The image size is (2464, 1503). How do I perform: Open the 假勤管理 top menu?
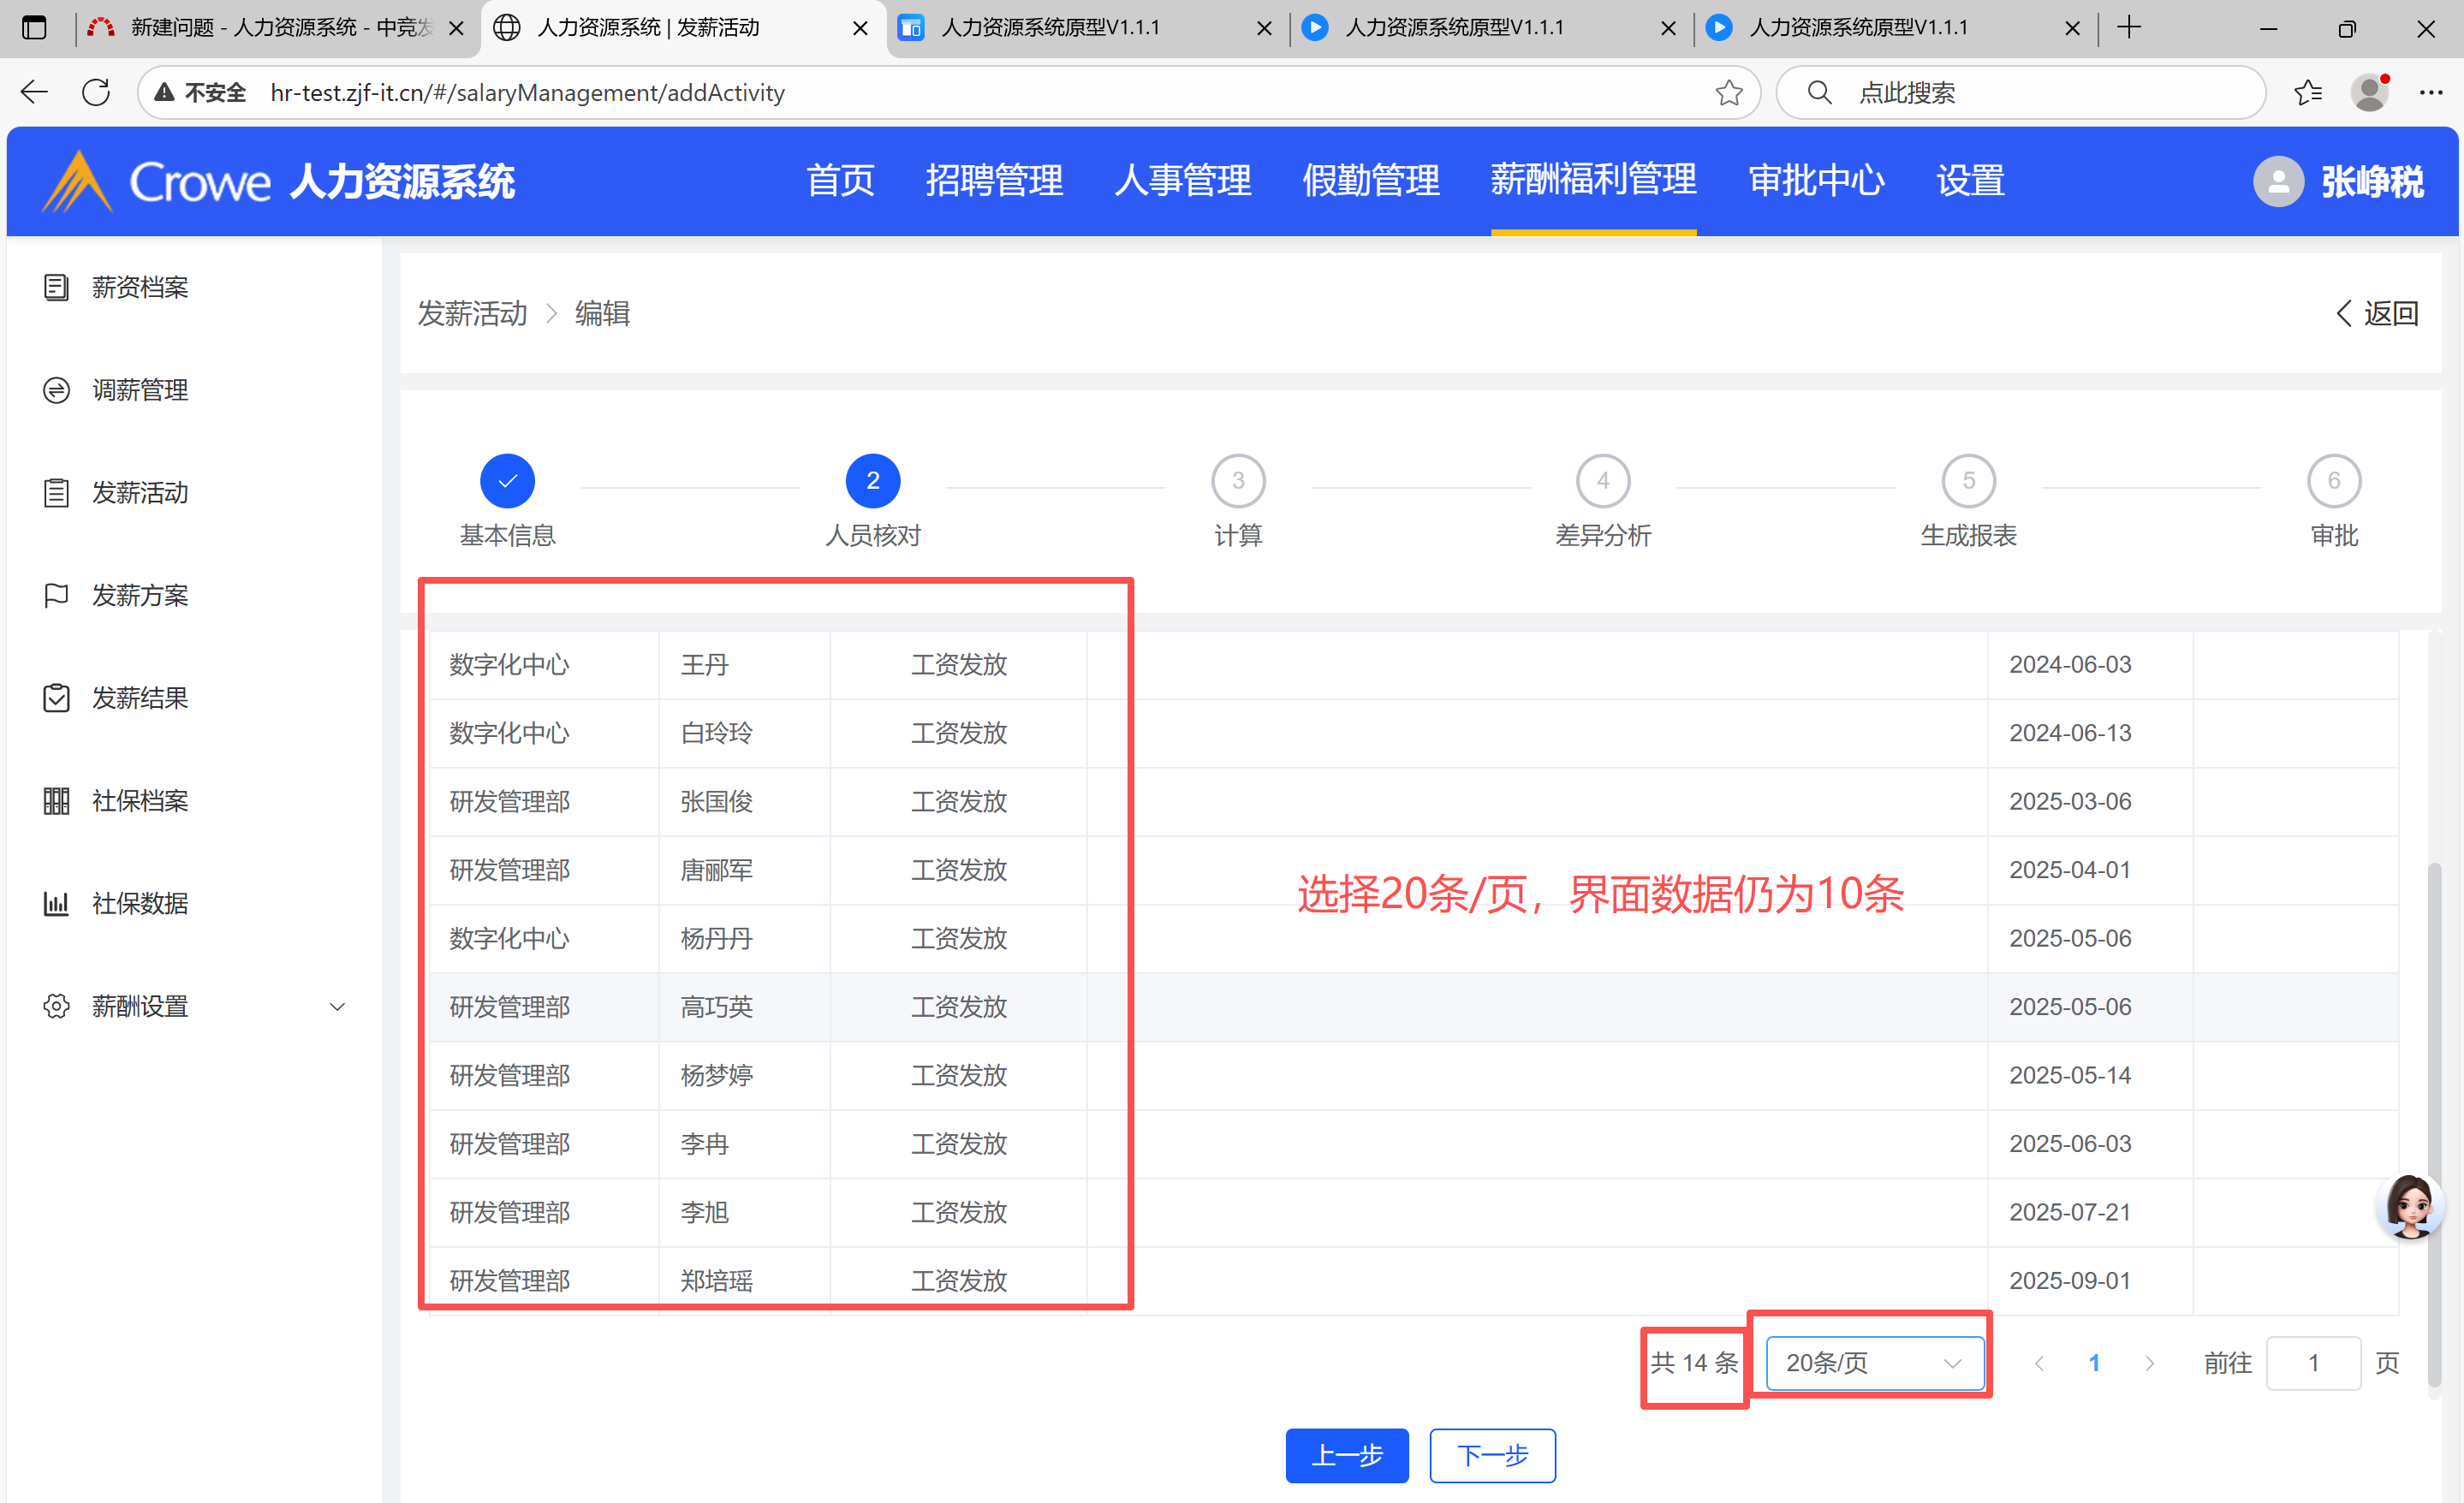(1370, 181)
